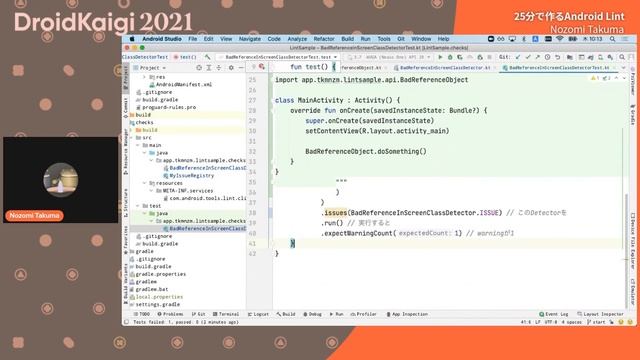Open the Git tool window at bottom

(198, 314)
